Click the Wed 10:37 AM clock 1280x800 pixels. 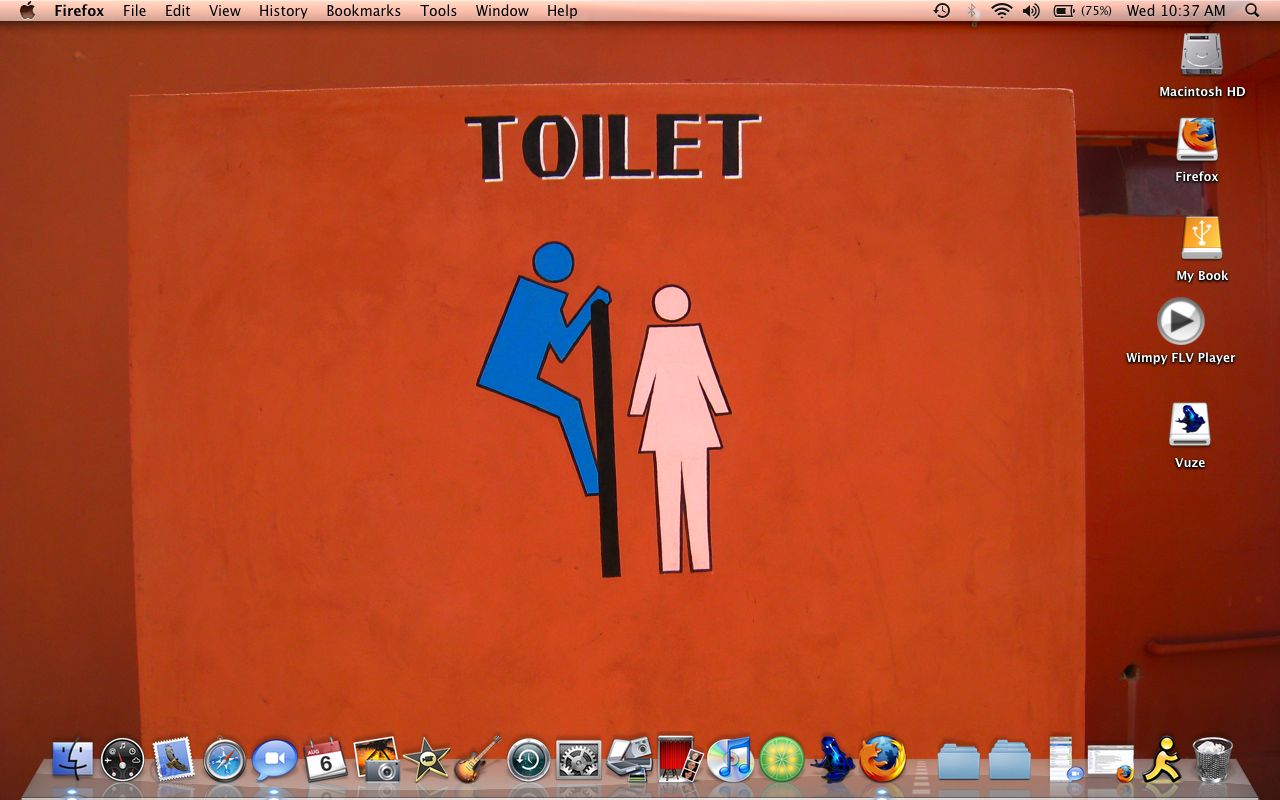tap(1175, 10)
